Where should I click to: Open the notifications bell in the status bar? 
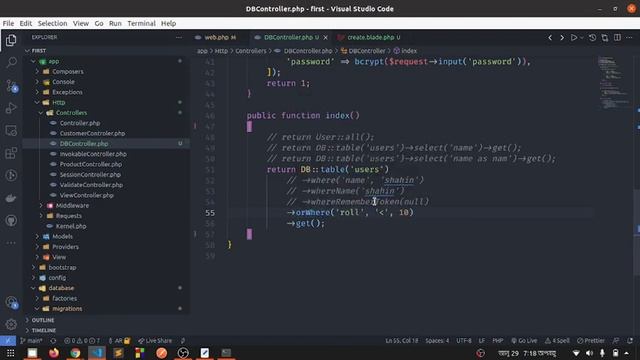click(630, 340)
